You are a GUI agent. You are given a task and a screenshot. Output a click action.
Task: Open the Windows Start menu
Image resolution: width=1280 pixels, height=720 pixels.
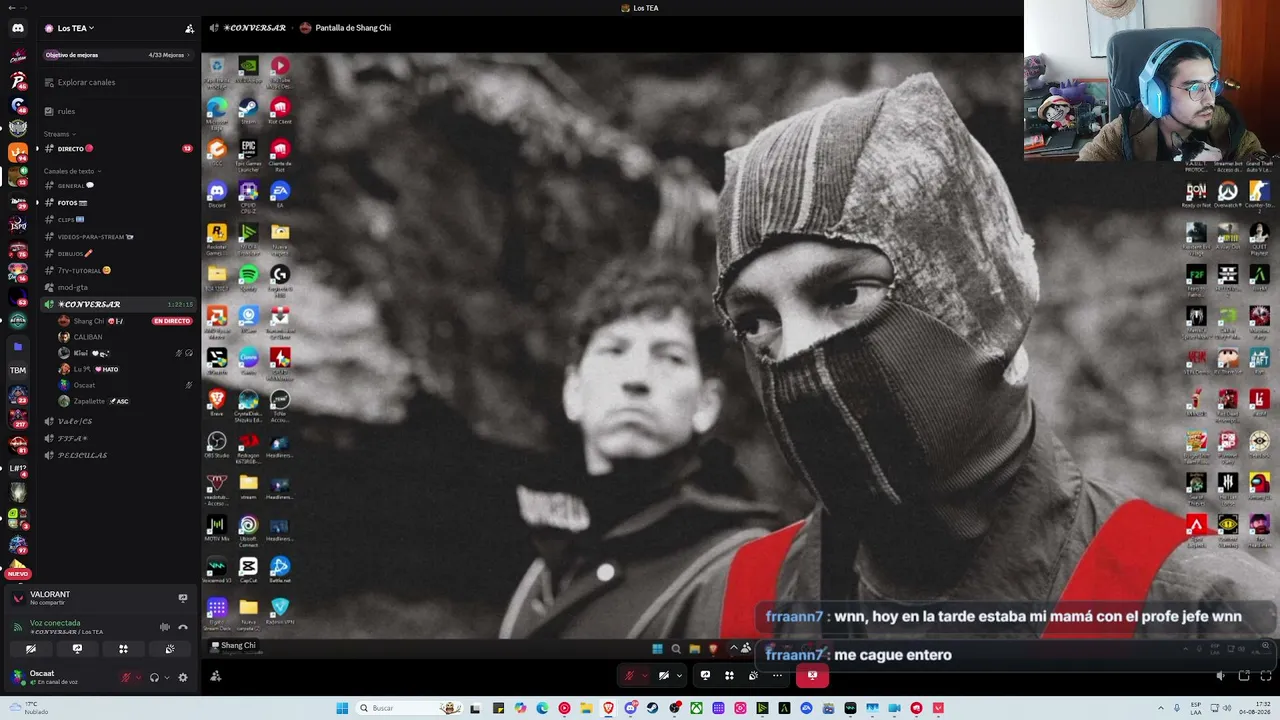(342, 708)
